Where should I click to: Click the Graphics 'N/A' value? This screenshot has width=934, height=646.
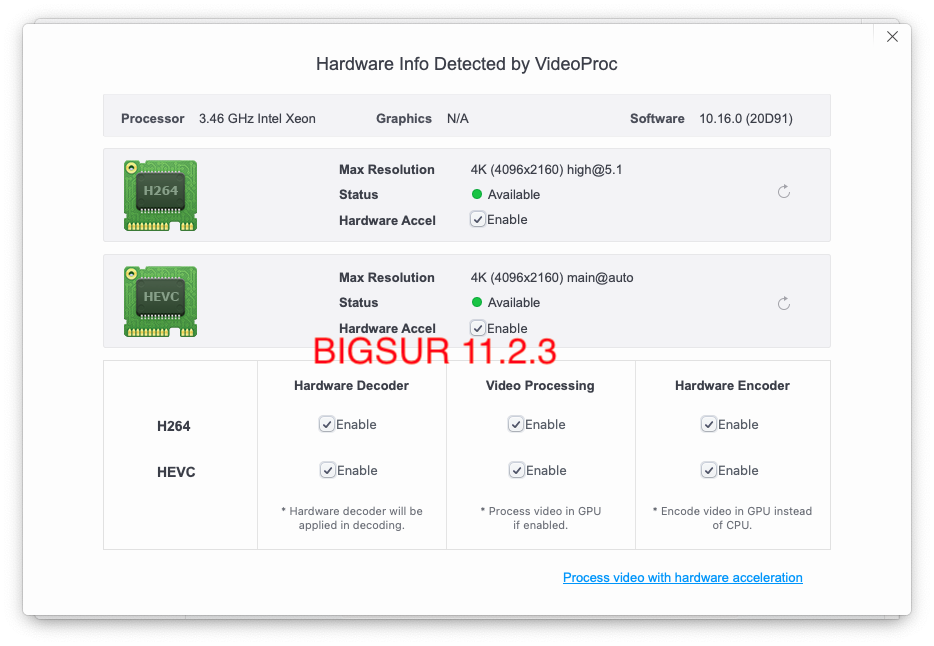pos(457,118)
